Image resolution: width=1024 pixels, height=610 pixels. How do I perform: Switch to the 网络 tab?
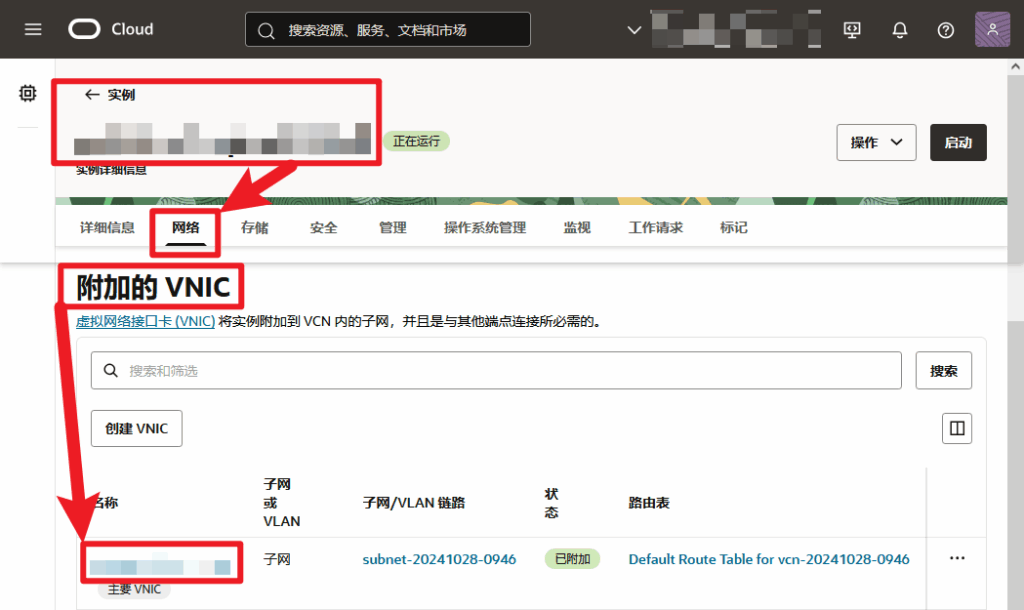pyautogui.click(x=185, y=227)
